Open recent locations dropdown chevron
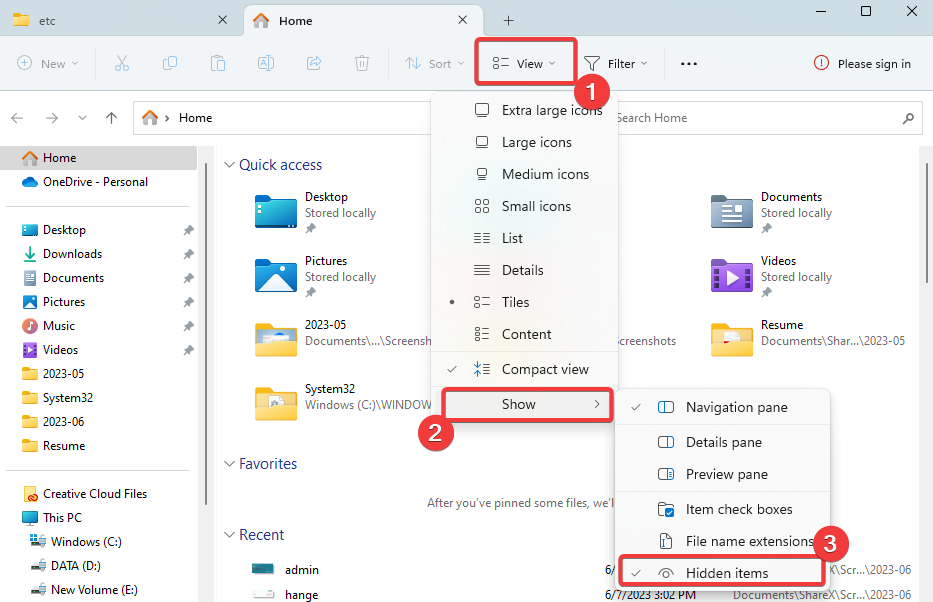The image size is (933, 602). tap(82, 118)
